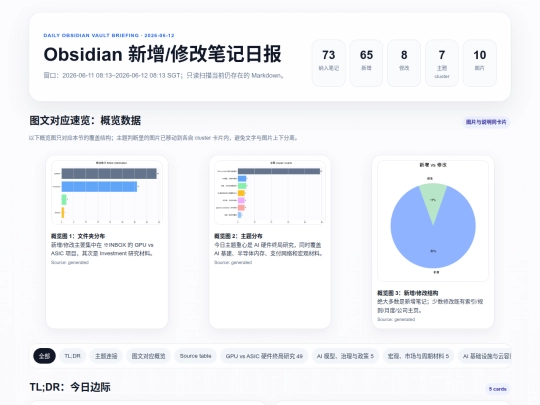Filter by GPU vs ASIC 硬件终局研究 49
Image resolution: width=540 pixels, height=405 pixels.
point(264,356)
